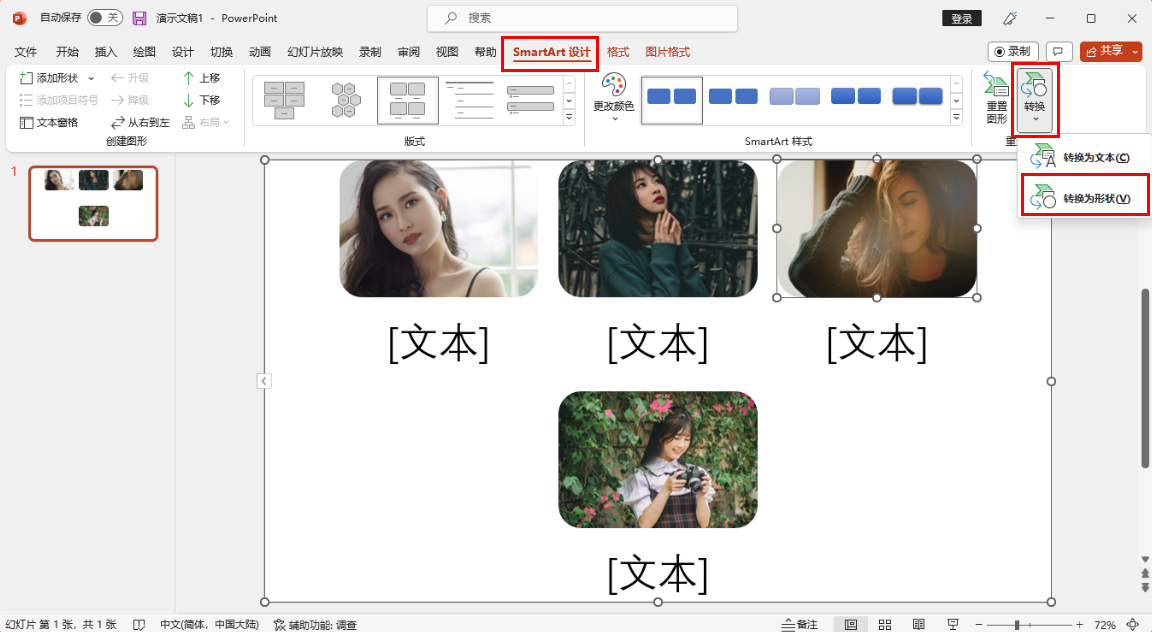Screen dimensions: 1152x632
Task: Move shape up with 上移
Action: click(201, 78)
